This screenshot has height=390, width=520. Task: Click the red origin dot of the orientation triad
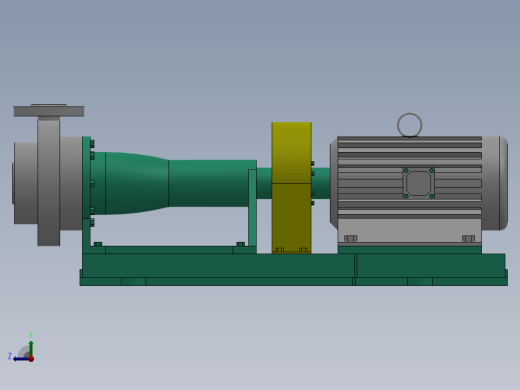[x=31, y=359]
